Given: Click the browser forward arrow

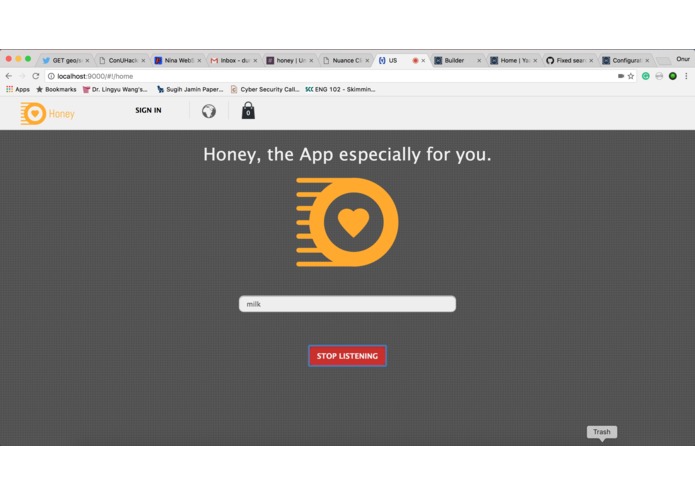Looking at the screenshot, I should pyautogui.click(x=22, y=76).
